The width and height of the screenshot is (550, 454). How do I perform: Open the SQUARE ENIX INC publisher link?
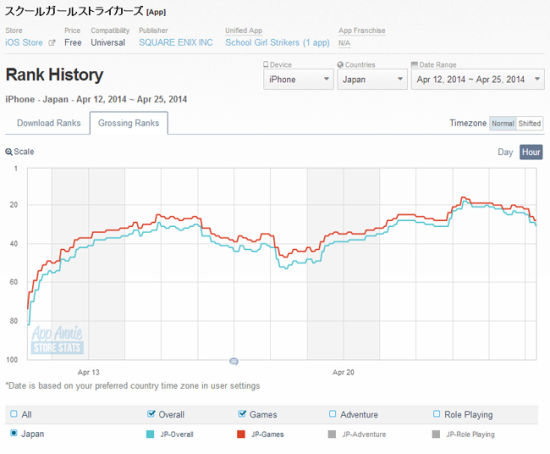176,42
